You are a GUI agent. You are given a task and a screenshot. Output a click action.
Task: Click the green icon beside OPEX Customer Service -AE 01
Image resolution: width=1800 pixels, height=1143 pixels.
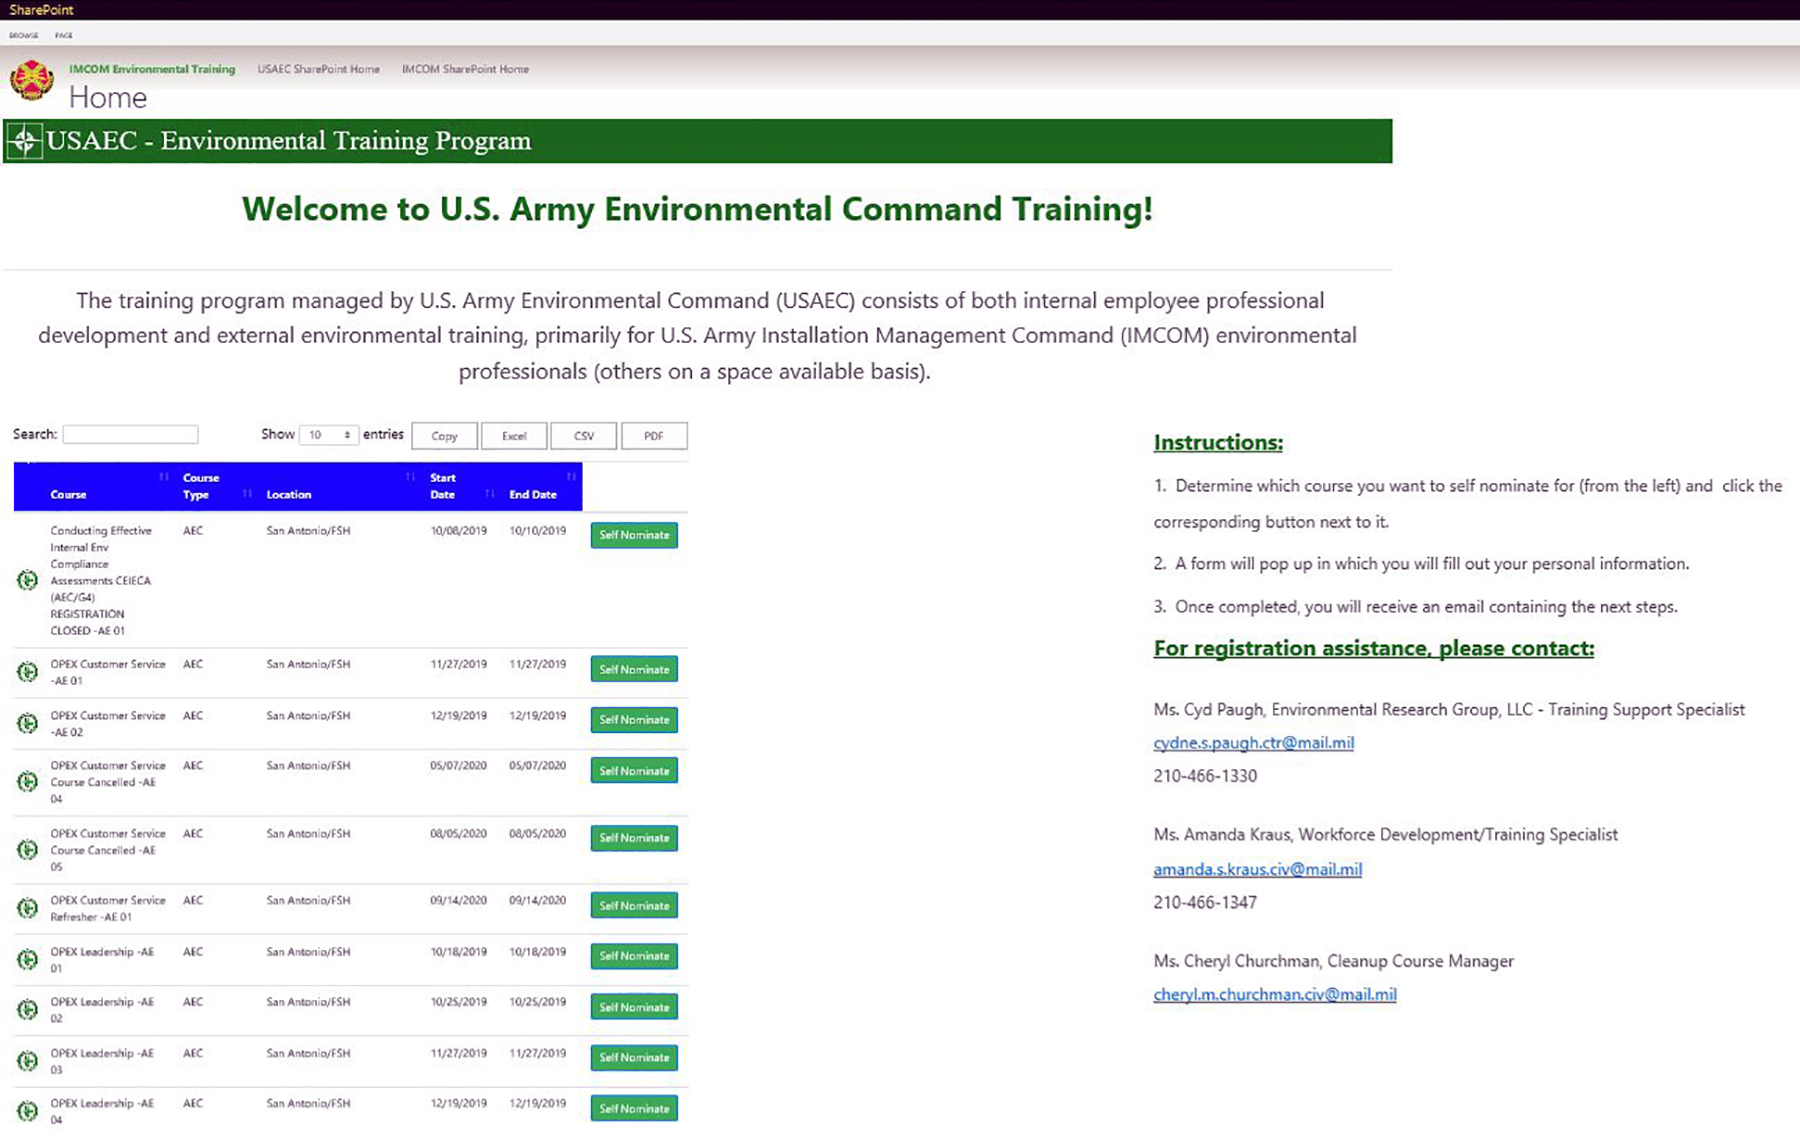click(26, 671)
